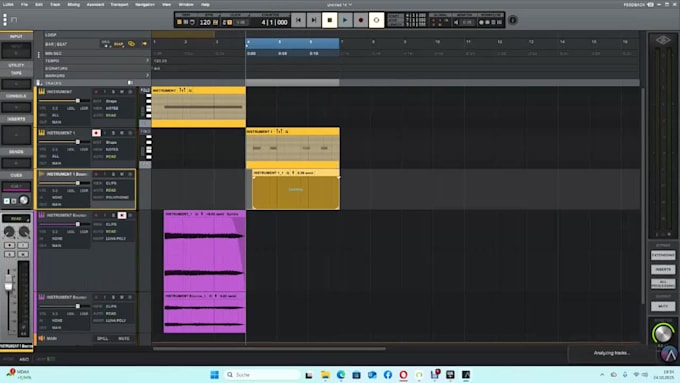This screenshot has height=383, width=680.
Task: Open the Help menu
Action: 205,4
